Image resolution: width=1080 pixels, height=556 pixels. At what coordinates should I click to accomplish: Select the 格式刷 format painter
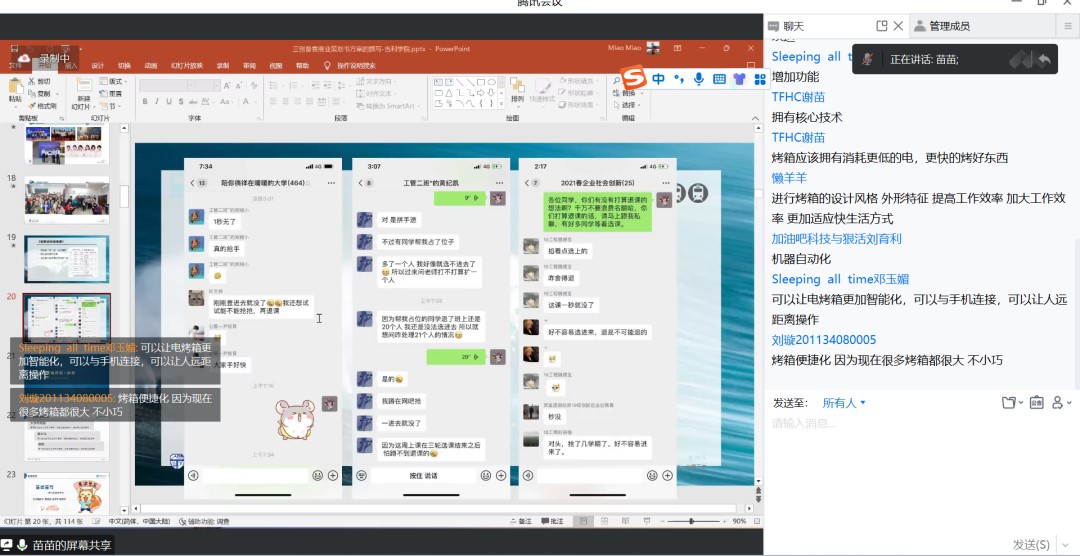[x=43, y=106]
